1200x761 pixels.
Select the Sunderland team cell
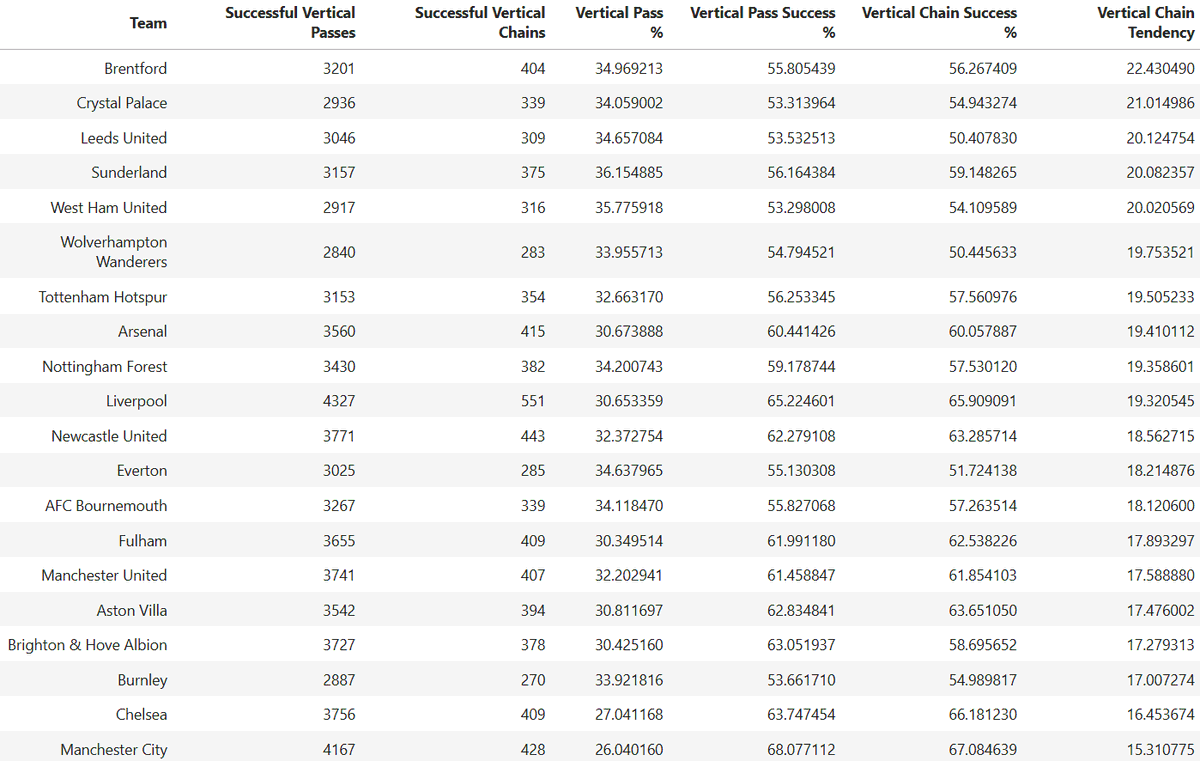(129, 173)
